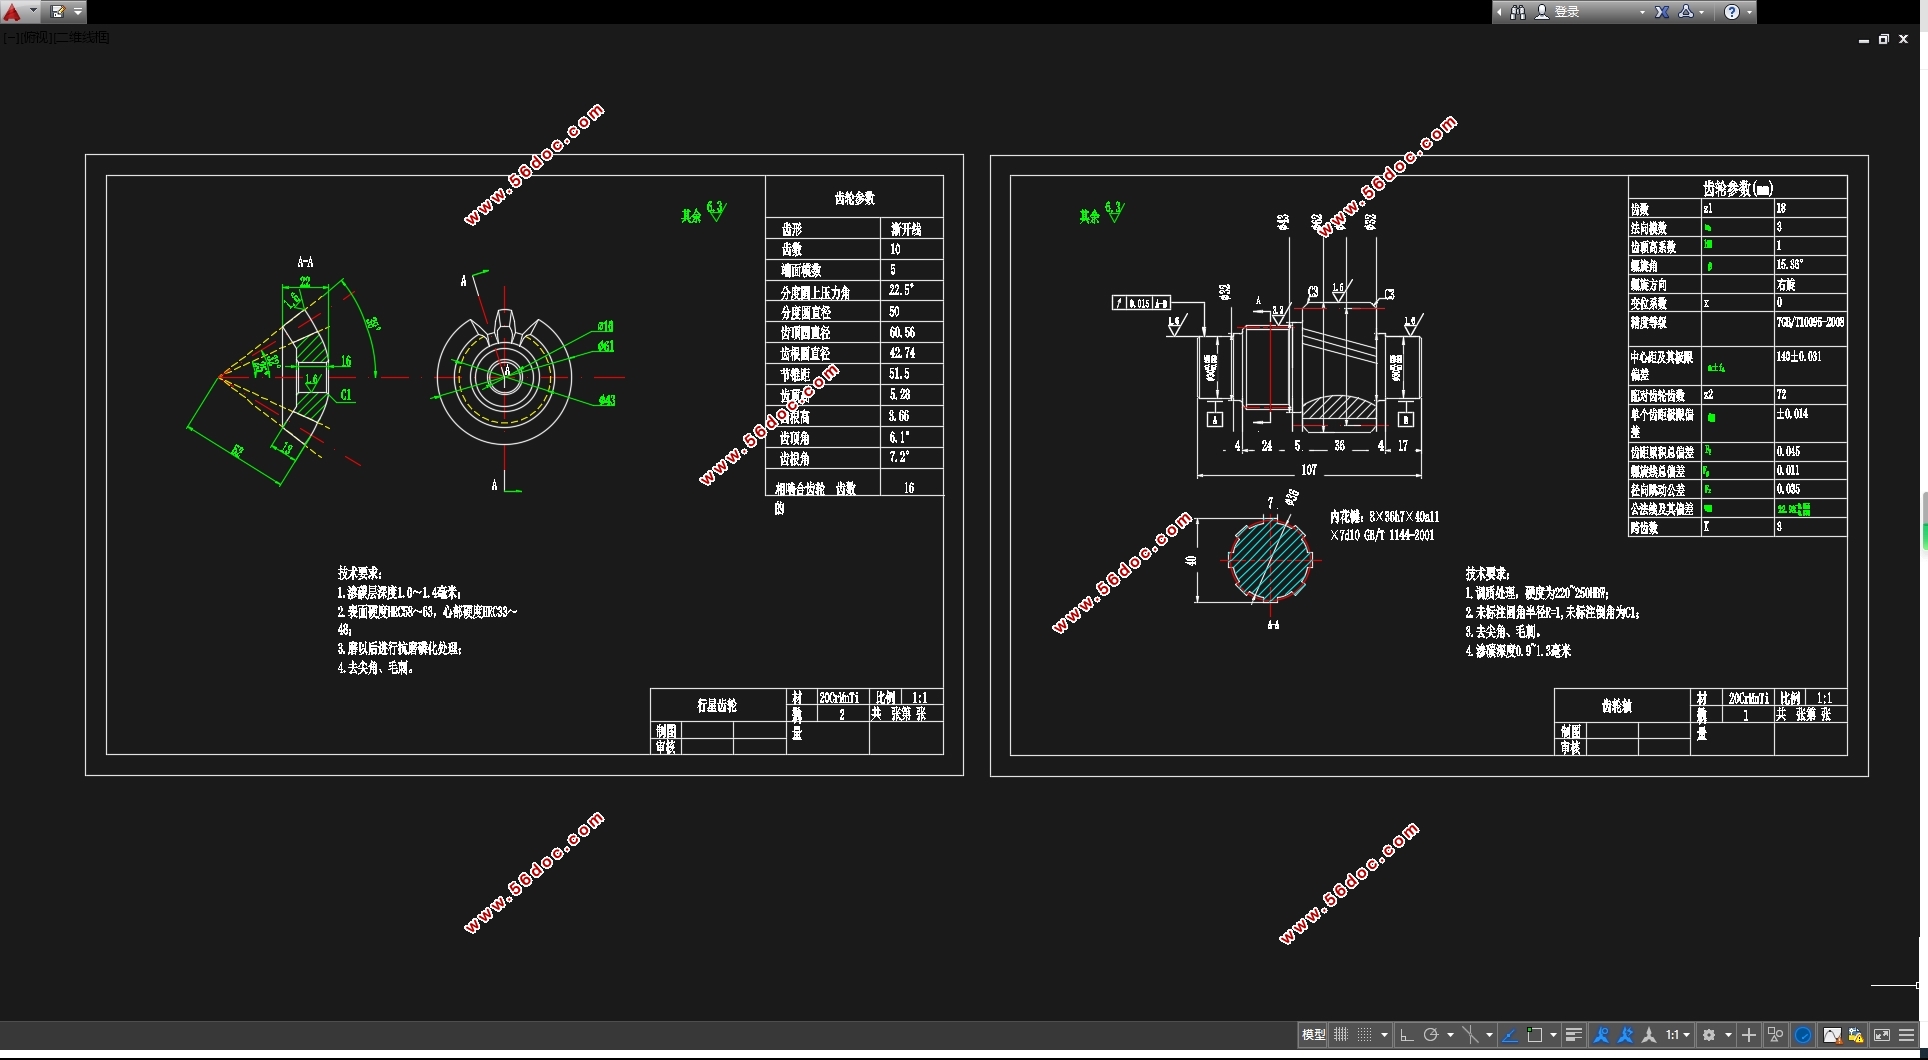This screenshot has height=1060, width=1928.
Task: Toggle isometric drafting icon
Action: [1471, 1035]
